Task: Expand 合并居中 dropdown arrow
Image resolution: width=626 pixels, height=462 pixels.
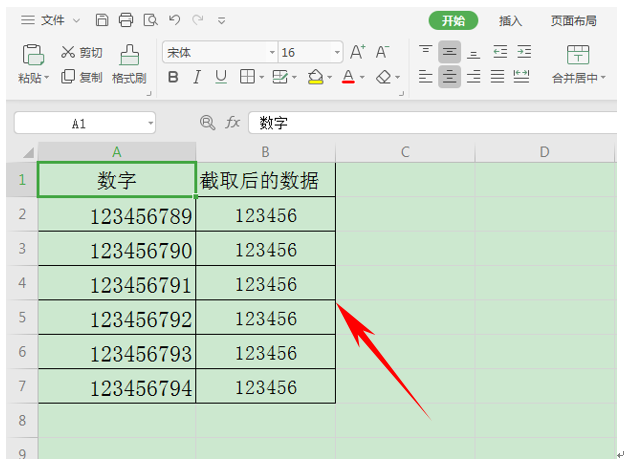Action: click(603, 77)
